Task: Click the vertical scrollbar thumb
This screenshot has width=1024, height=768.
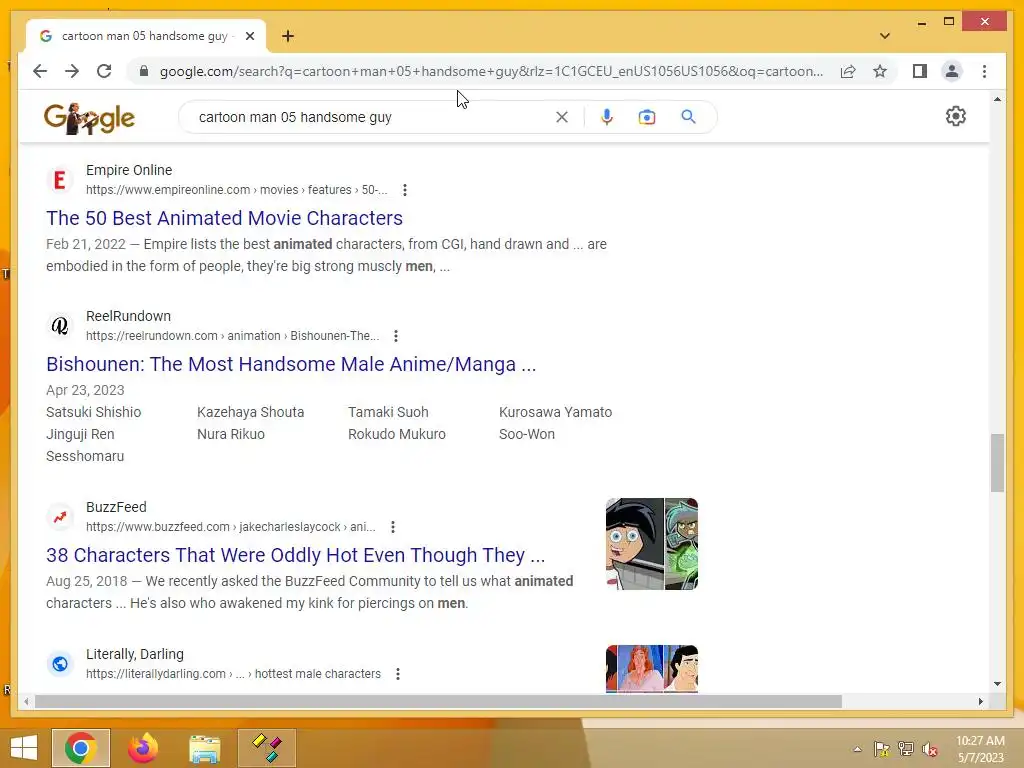Action: [x=997, y=462]
